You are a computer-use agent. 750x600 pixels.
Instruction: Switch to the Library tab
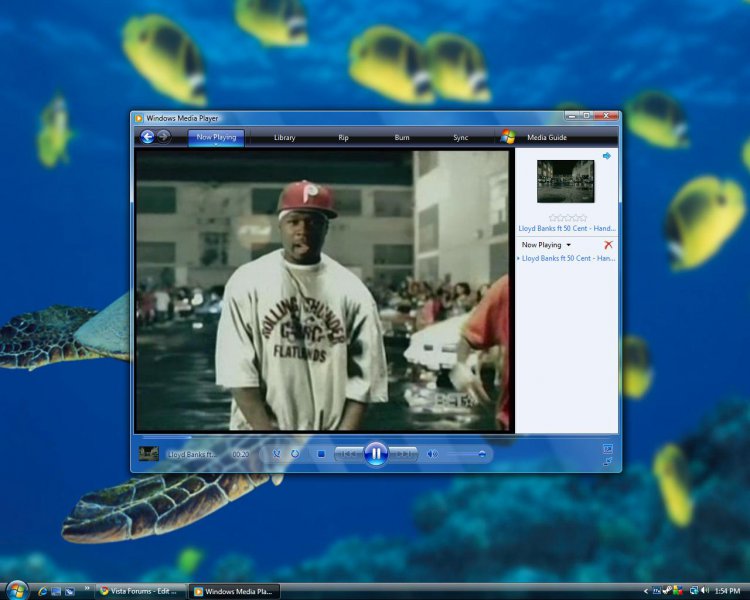285,137
